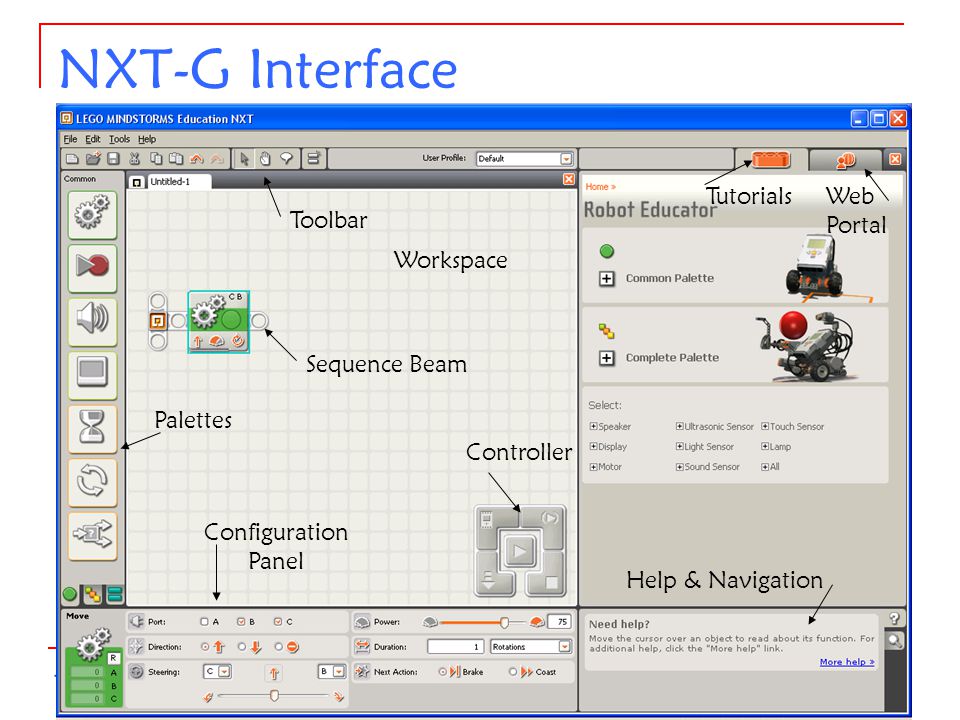Click Download and run selected on controller
Viewport: 960px width, 720px height.
click(550, 519)
